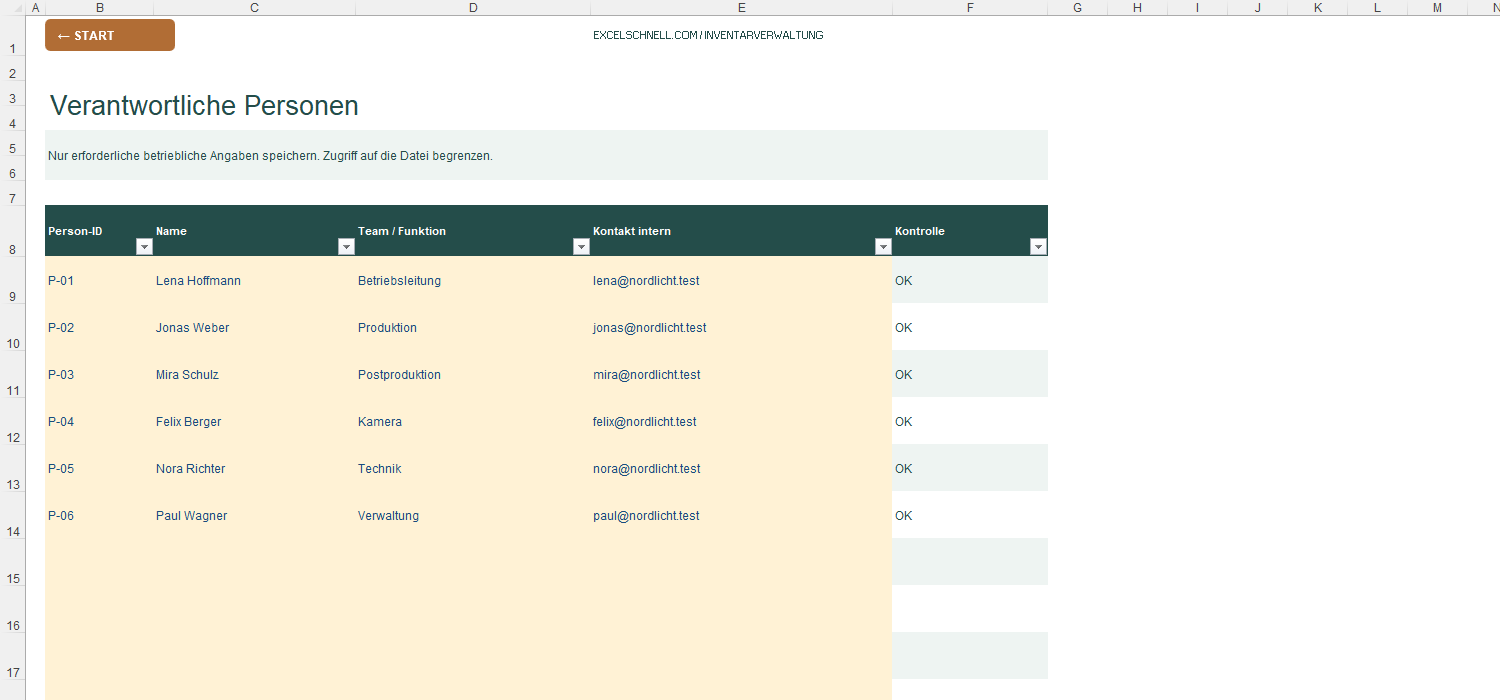Screen dimensions: 1500x700
Task: Select cell with Nora Richter
Action: 255,468
